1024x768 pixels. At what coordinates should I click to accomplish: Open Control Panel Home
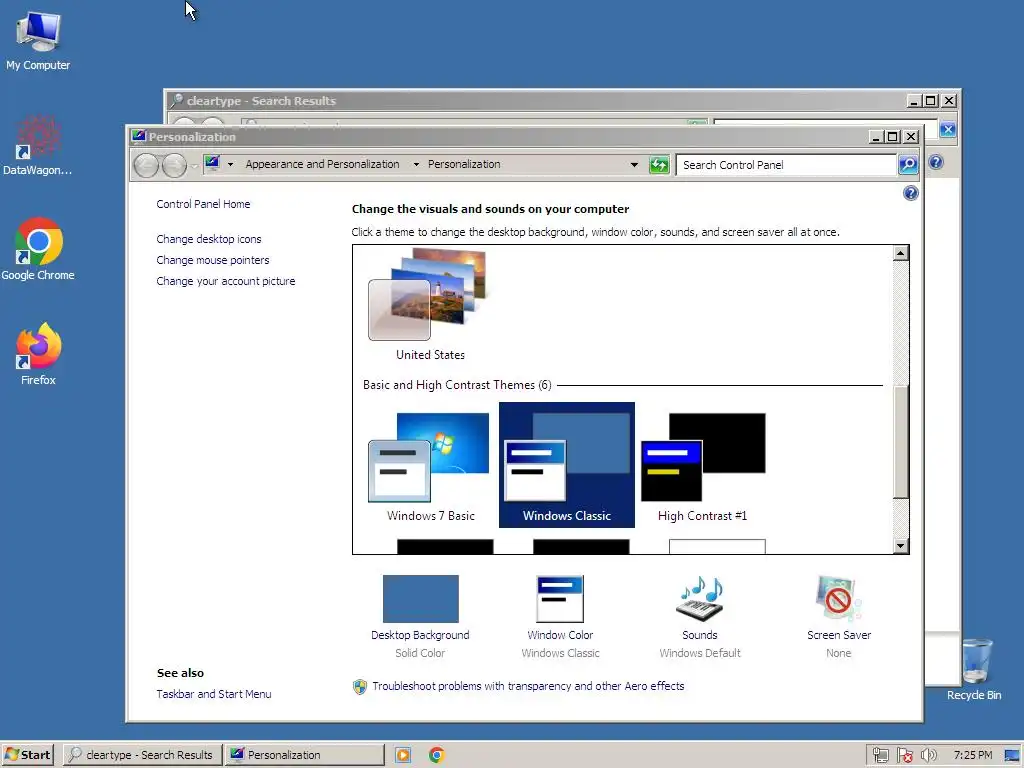click(x=203, y=204)
